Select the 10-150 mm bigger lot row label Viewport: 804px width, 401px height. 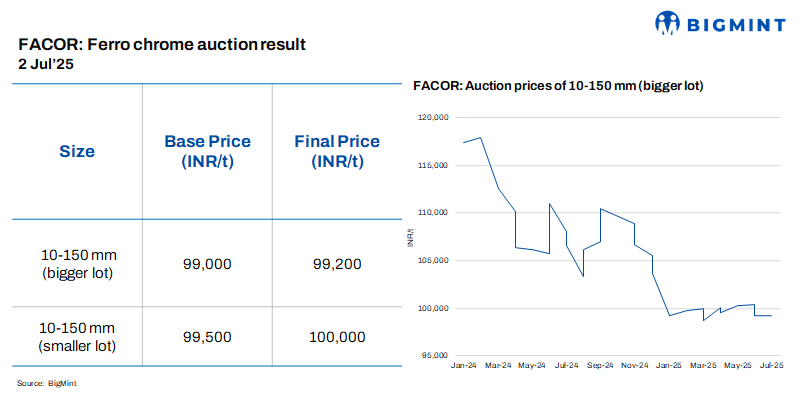point(77,264)
